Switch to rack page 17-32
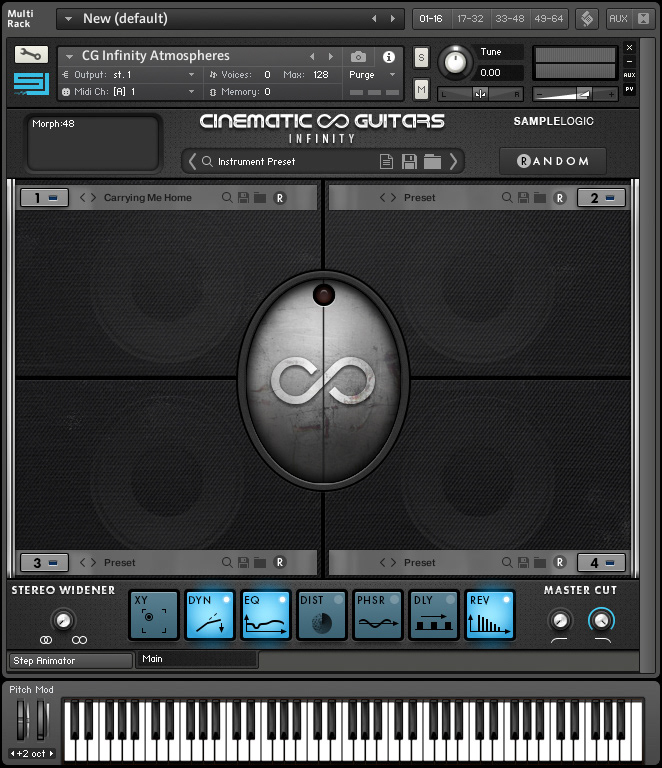This screenshot has width=662, height=768. tap(470, 19)
